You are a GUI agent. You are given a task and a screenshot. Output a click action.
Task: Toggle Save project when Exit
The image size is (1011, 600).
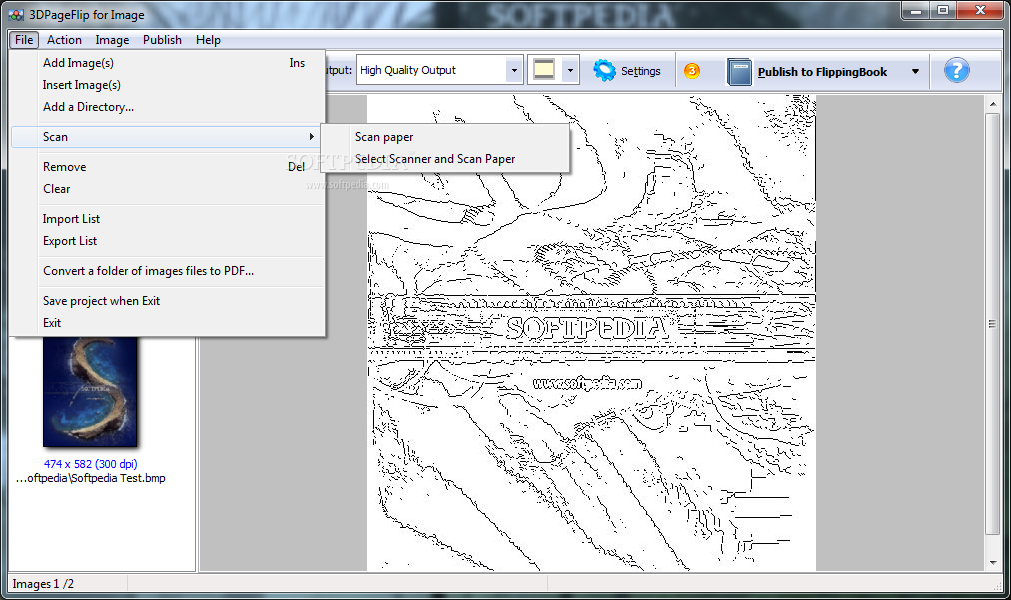[x=168, y=301]
